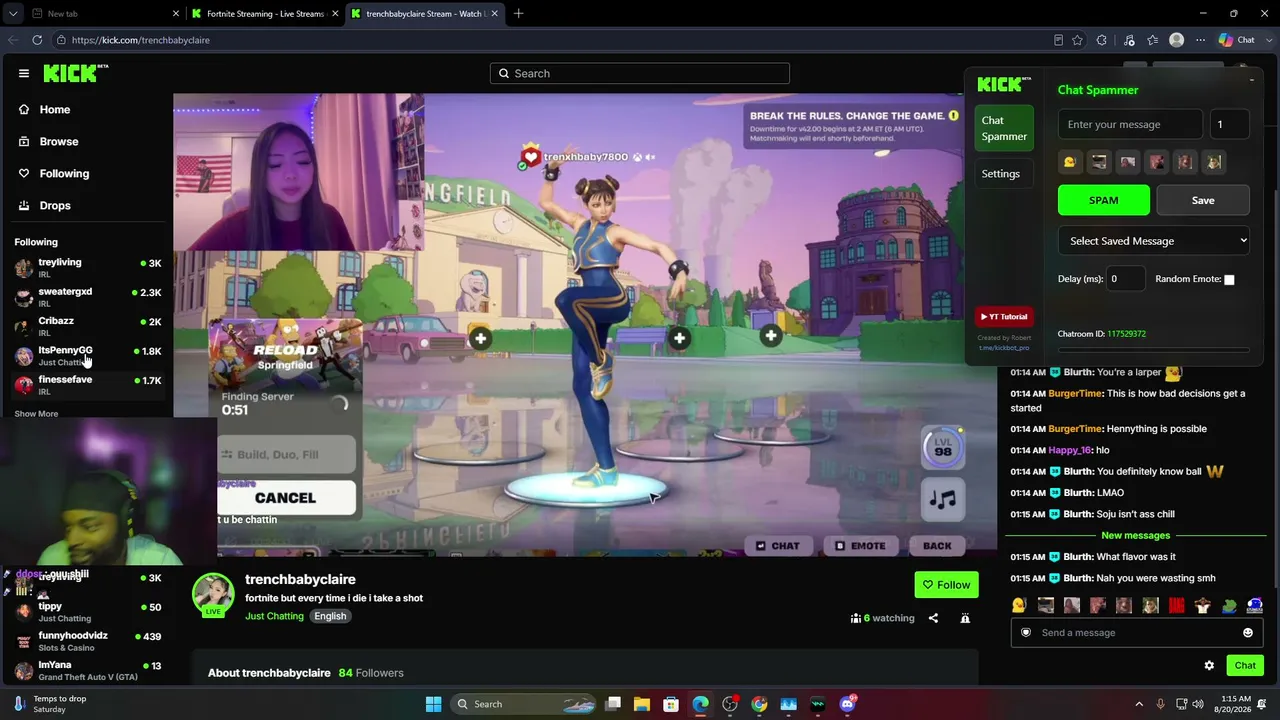The image size is (1280, 720).
Task: Open sweatergxd channel in Following list
Action: pyautogui.click(x=88, y=297)
